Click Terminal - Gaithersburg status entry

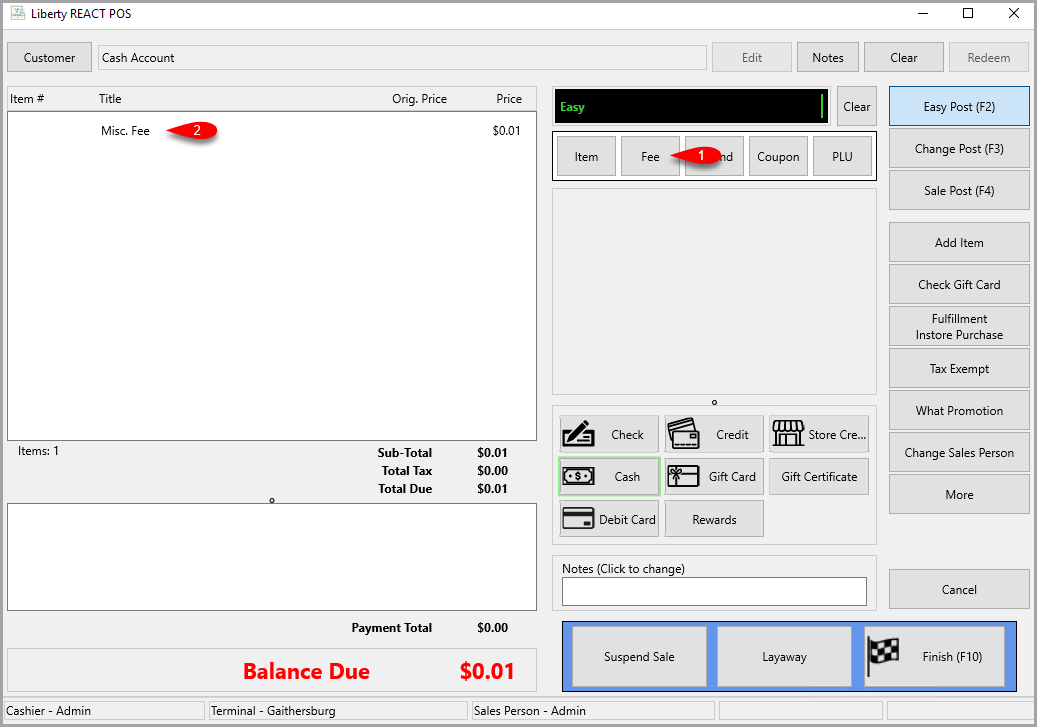click(338, 710)
